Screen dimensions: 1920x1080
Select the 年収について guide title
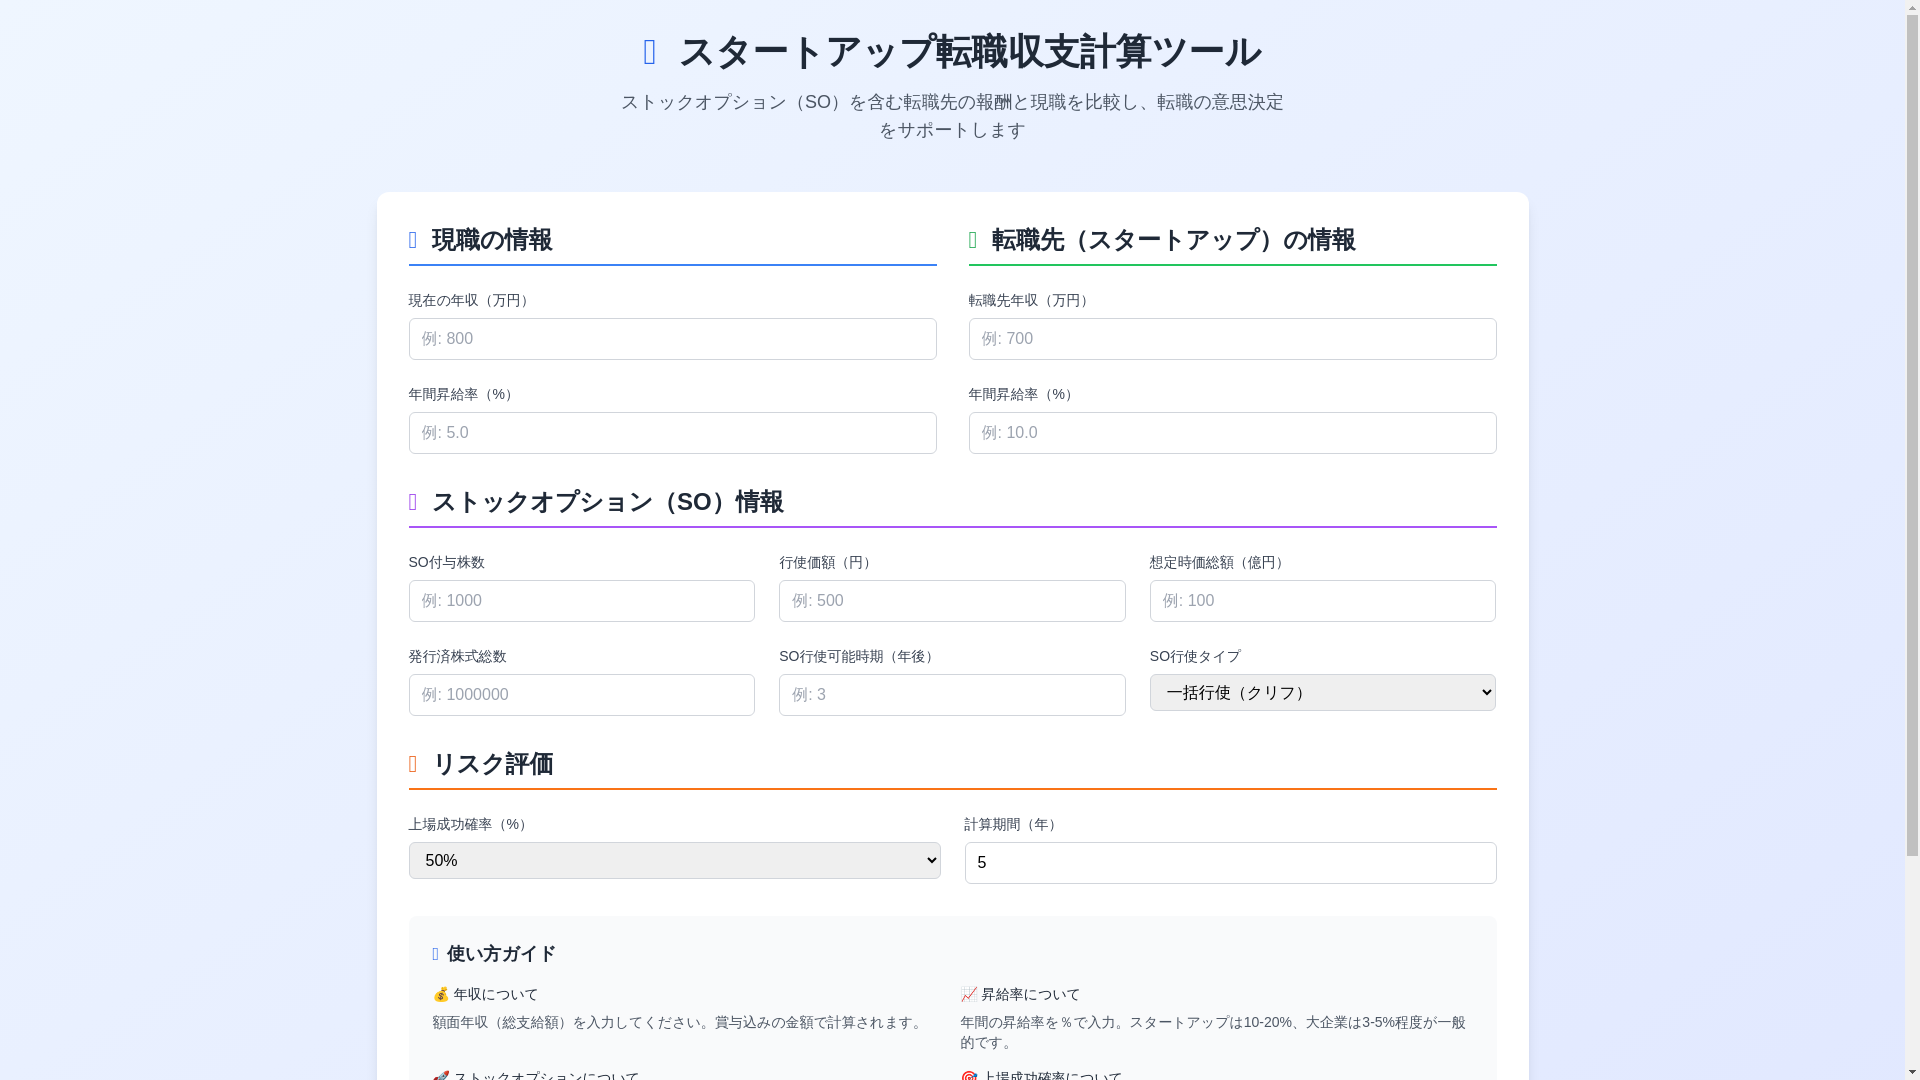(496, 994)
